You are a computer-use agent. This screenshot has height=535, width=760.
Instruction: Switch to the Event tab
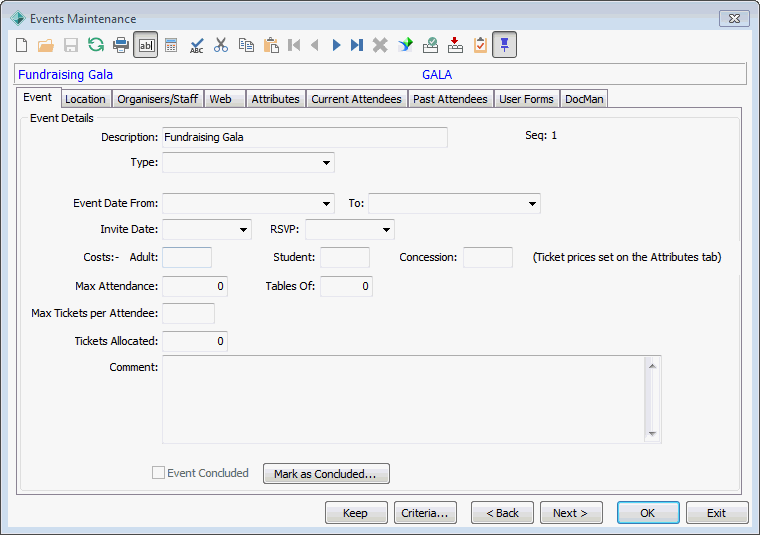[x=38, y=97]
